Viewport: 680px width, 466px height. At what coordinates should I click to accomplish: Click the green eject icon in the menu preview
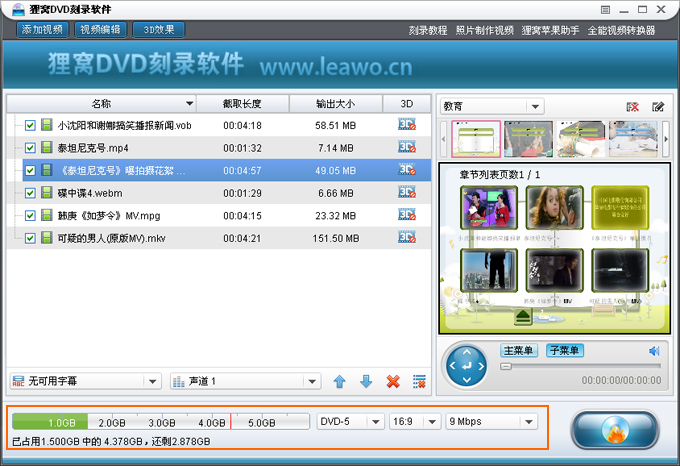523,316
